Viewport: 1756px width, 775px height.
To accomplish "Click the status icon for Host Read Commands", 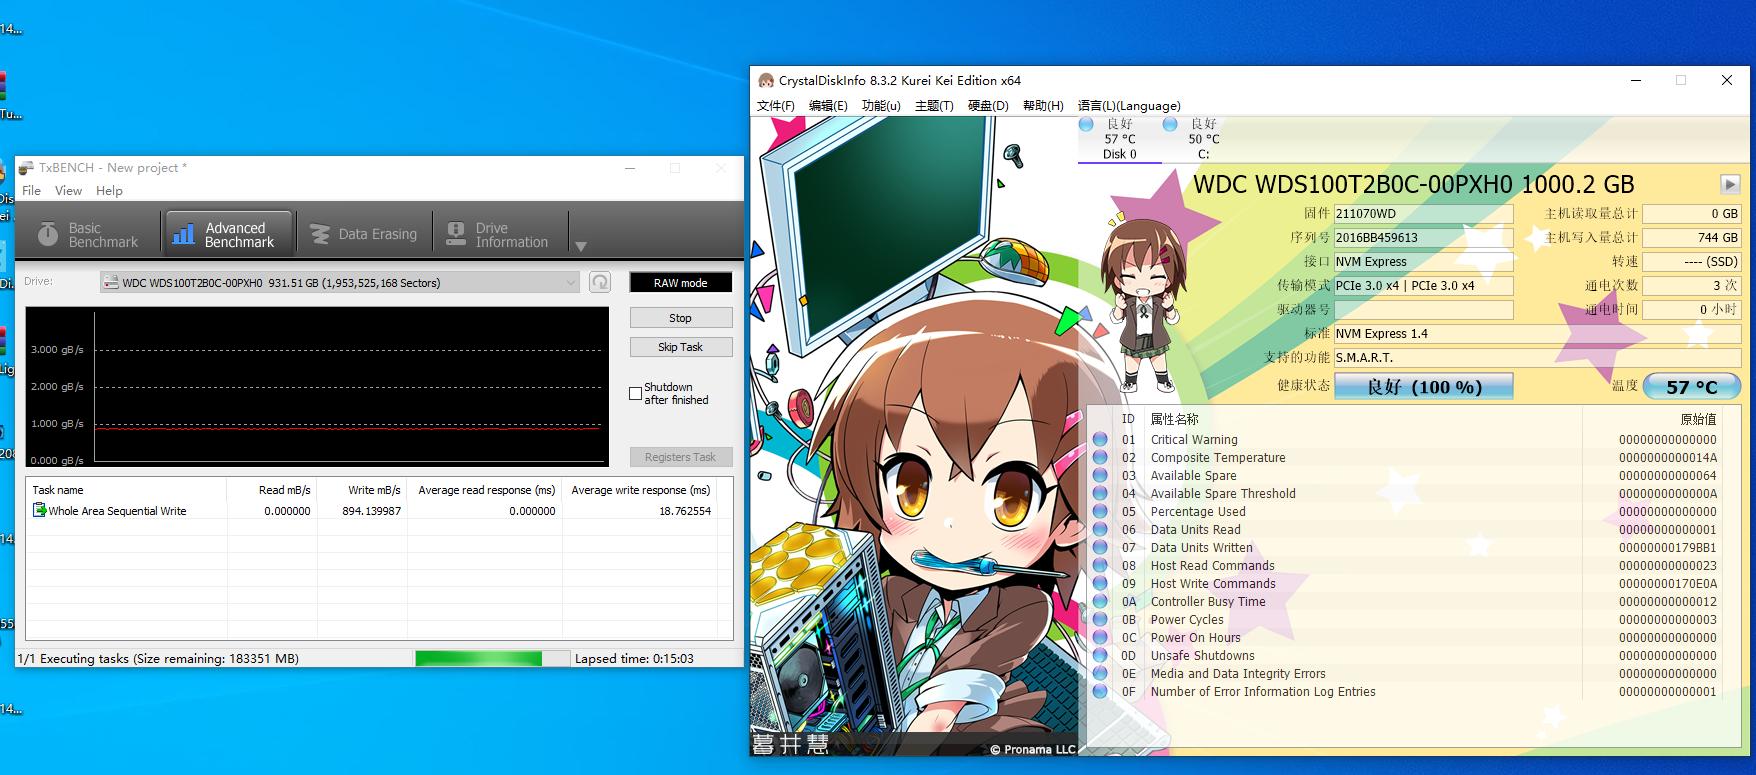I will [1100, 566].
